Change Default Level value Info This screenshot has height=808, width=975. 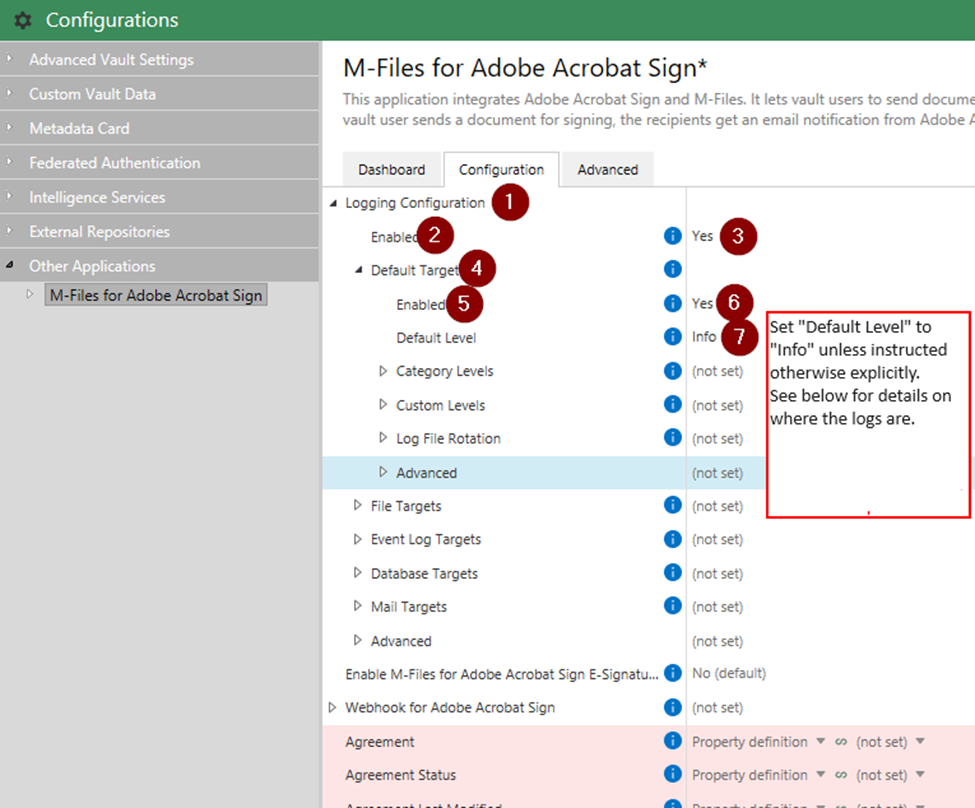tap(704, 337)
